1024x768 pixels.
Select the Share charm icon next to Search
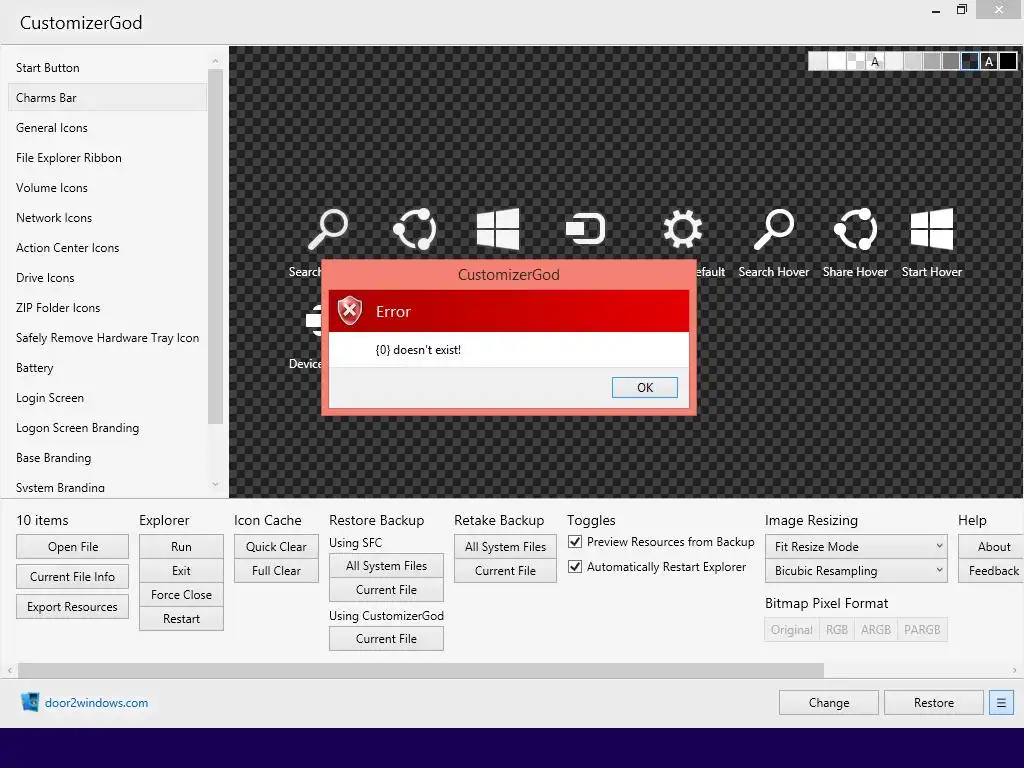pyautogui.click(x=415, y=229)
